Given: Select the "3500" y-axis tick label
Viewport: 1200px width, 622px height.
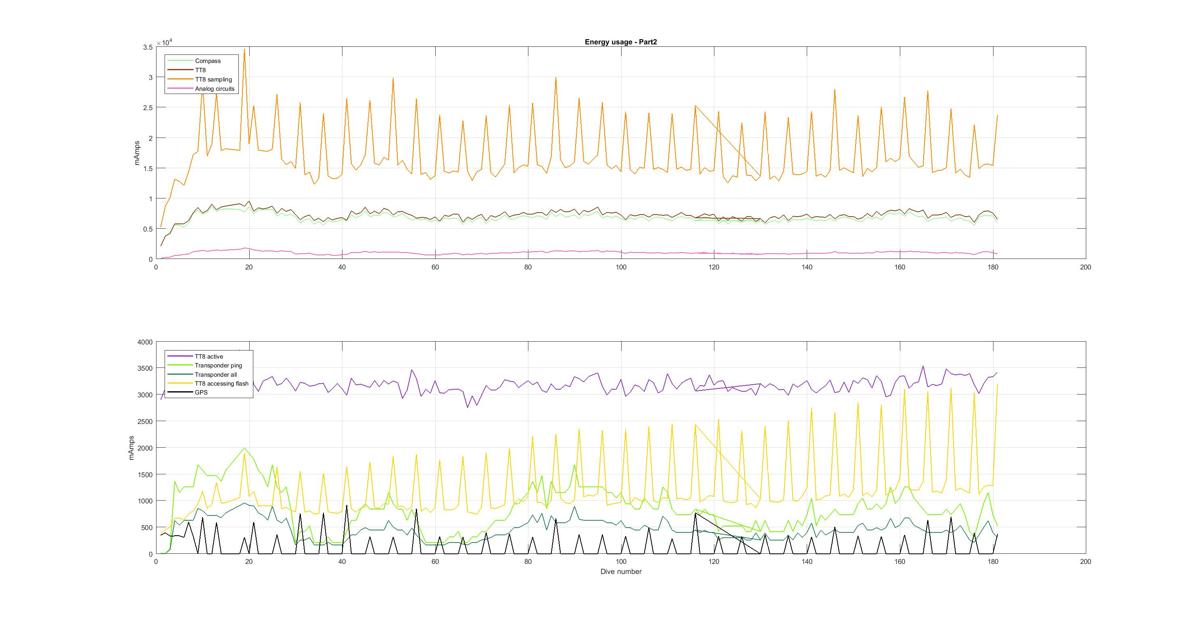Looking at the screenshot, I should click(x=143, y=368).
